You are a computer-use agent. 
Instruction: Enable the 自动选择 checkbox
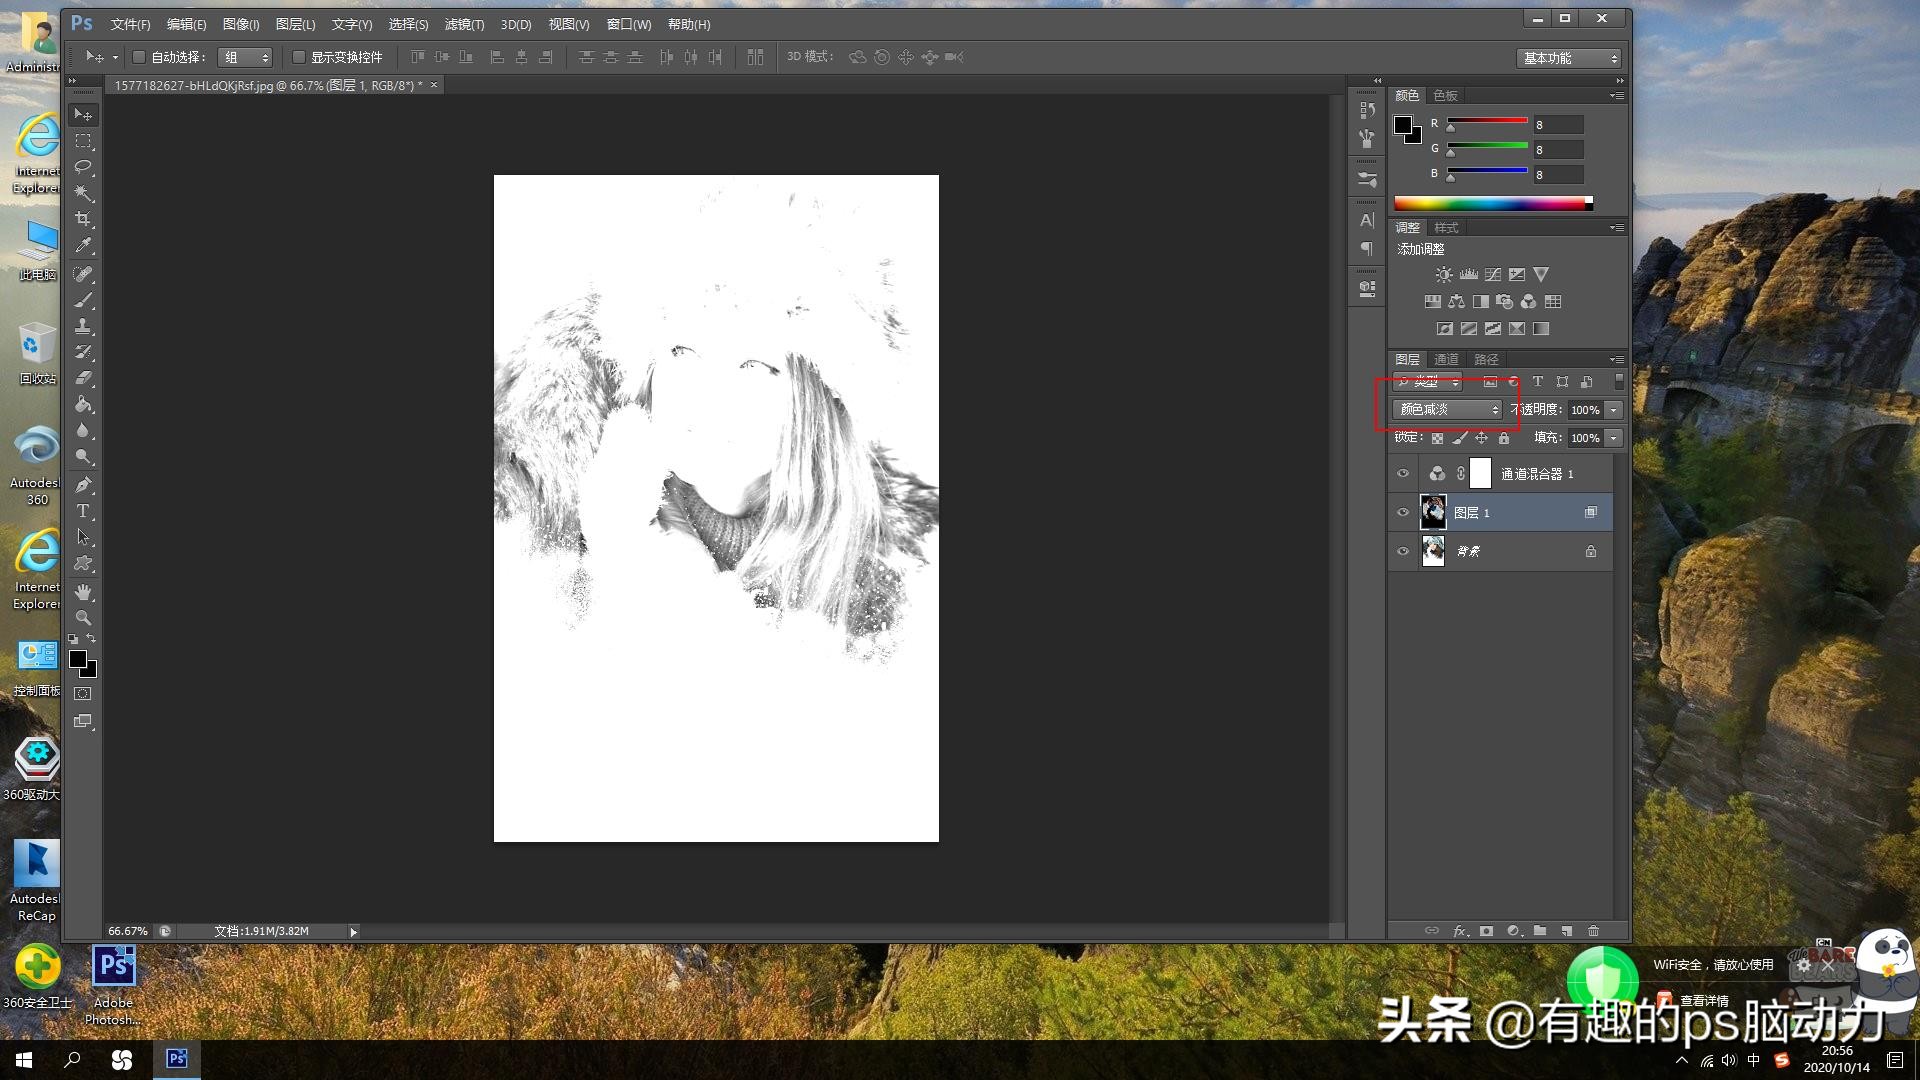point(139,57)
